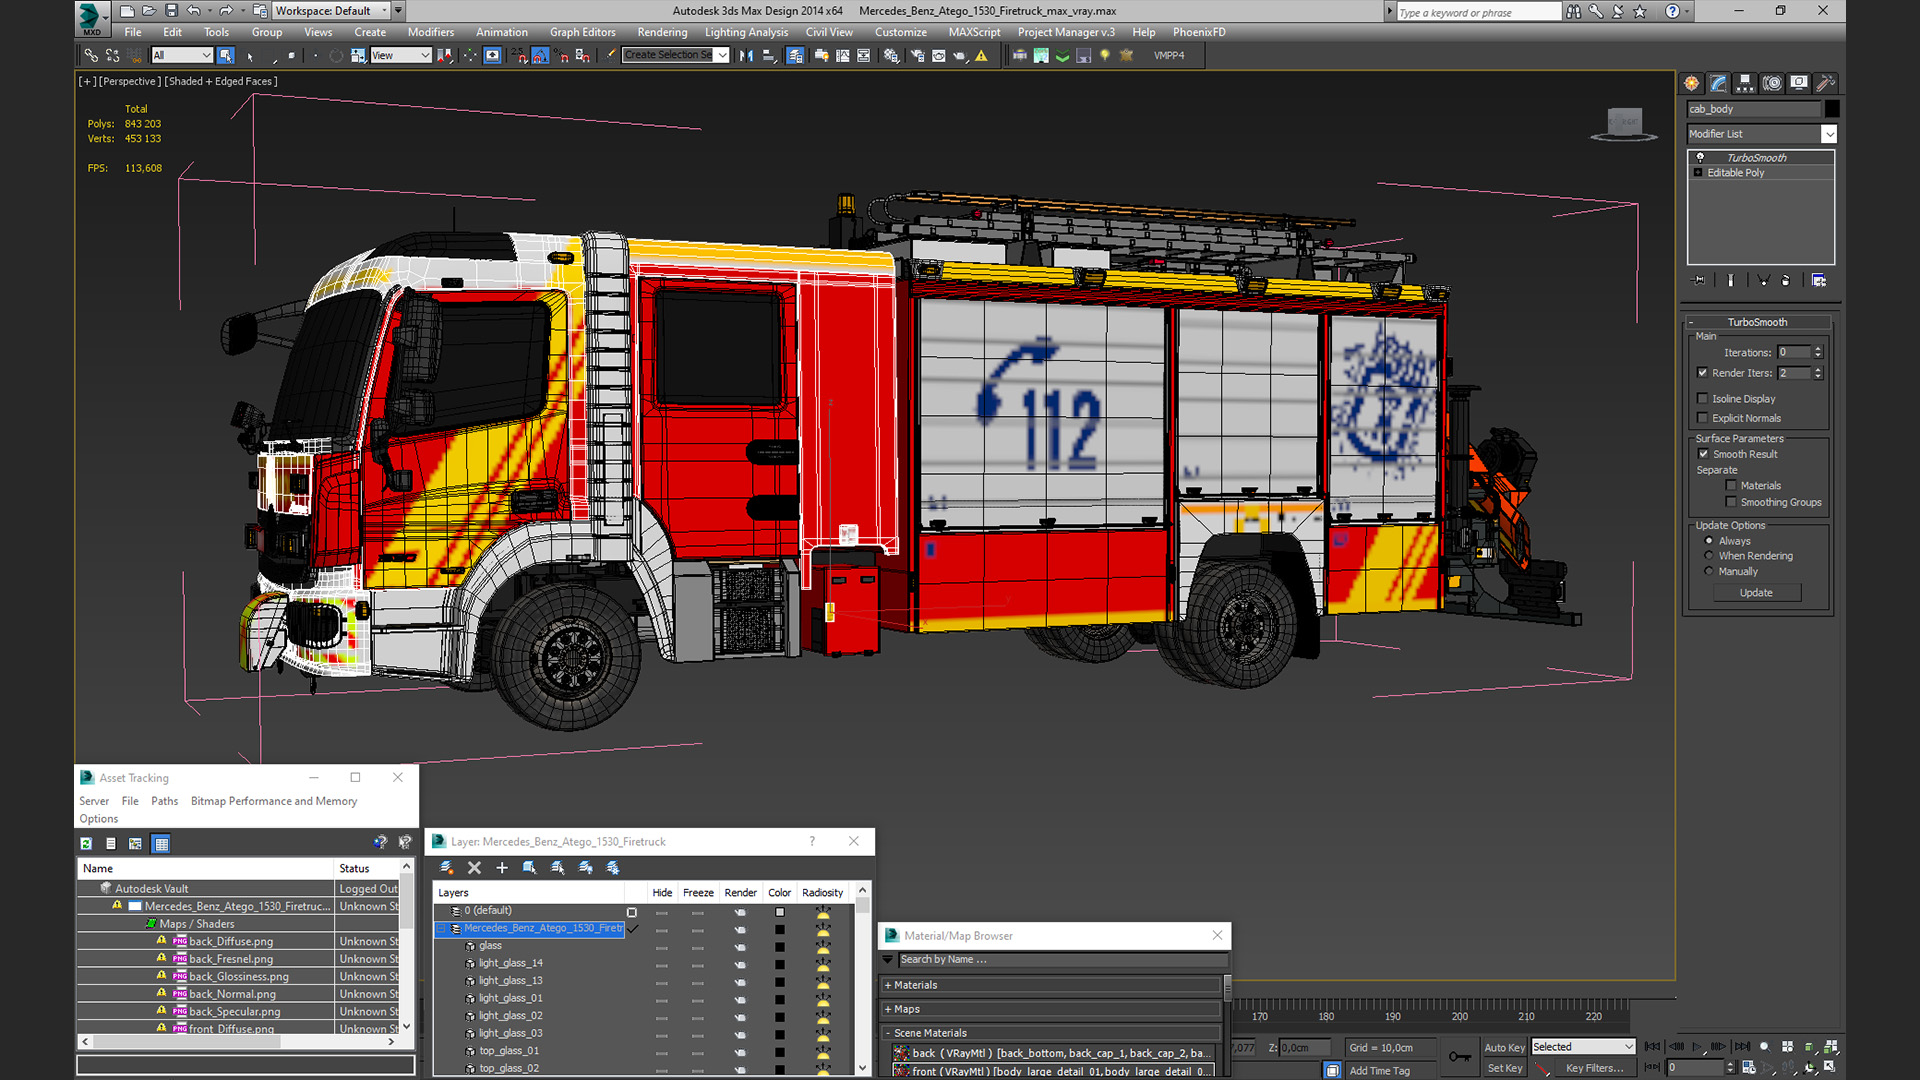Click the Pin Stack icon under modifier stack
This screenshot has width=1920, height=1080.
[x=1698, y=280]
